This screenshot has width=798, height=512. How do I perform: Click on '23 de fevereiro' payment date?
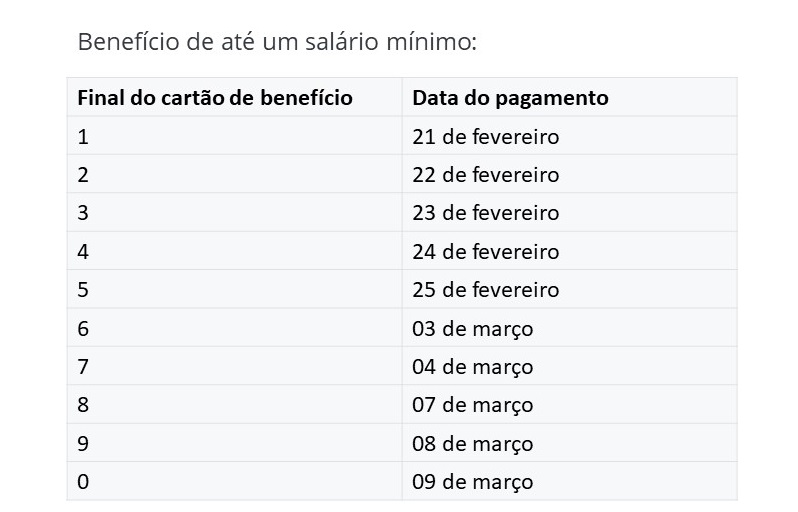485,213
